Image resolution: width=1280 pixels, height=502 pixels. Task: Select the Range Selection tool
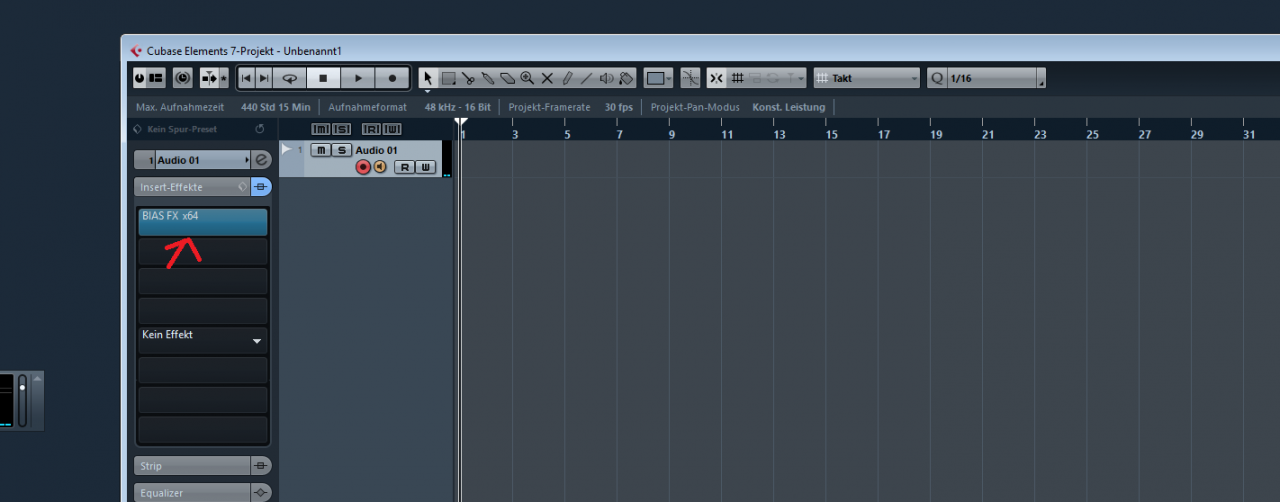click(449, 78)
